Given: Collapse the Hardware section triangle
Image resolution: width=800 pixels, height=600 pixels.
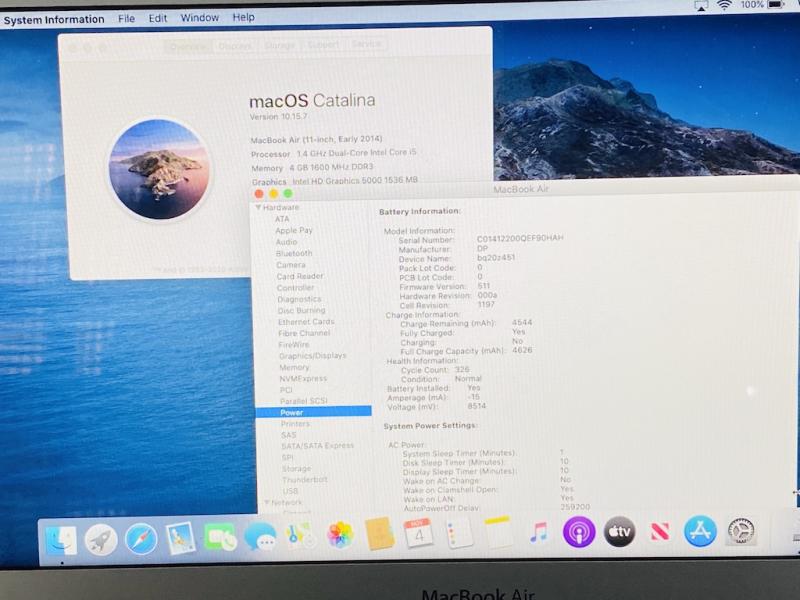Looking at the screenshot, I should [x=258, y=208].
